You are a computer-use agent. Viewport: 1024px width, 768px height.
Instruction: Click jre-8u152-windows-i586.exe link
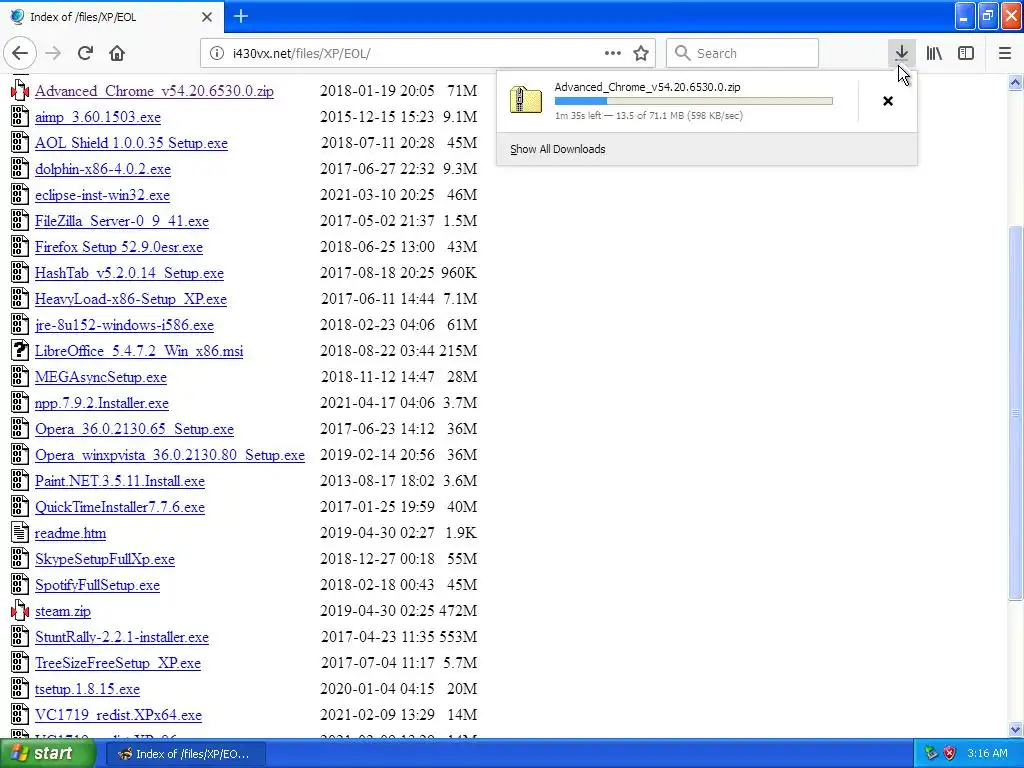point(124,325)
